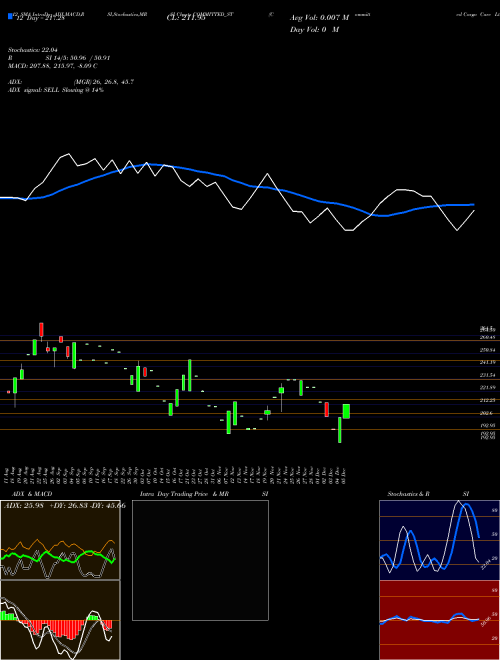Click the tallest red candle at the chart top

(x=41, y=330)
